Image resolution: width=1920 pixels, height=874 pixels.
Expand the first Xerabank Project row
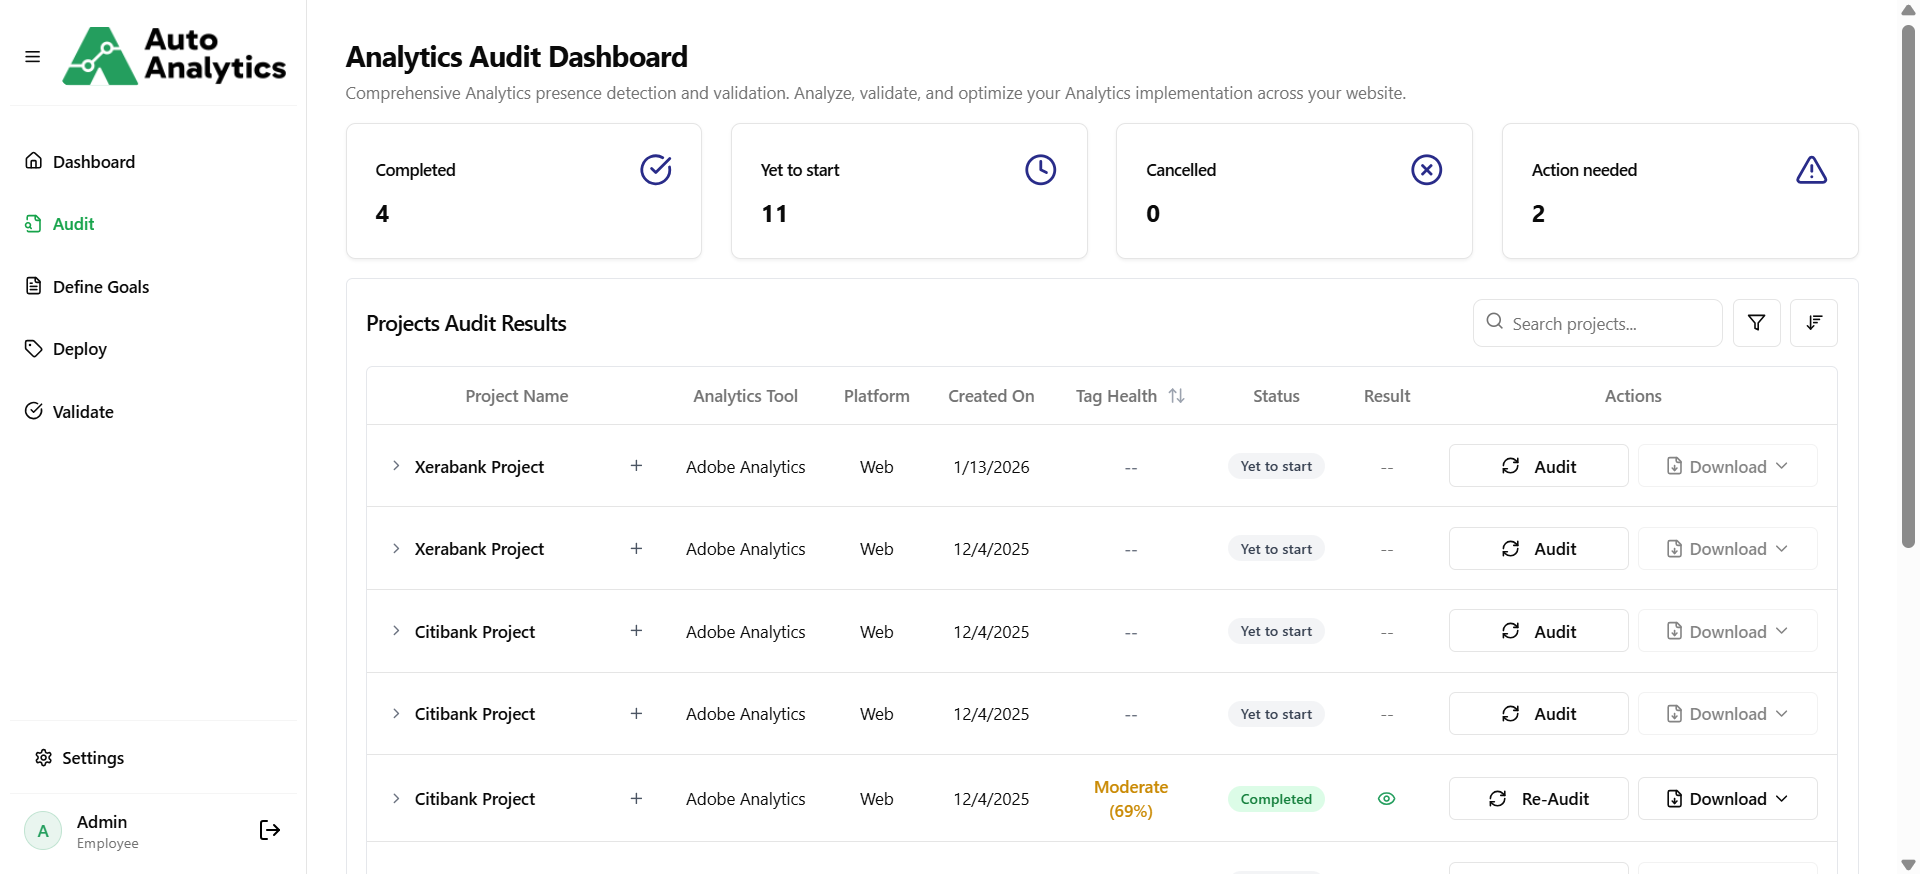[396, 466]
